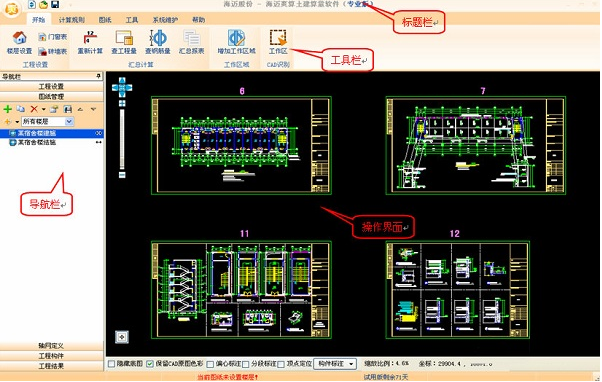
Task: Click green plus add-drawing icon in navigation panel
Action: 7,109
